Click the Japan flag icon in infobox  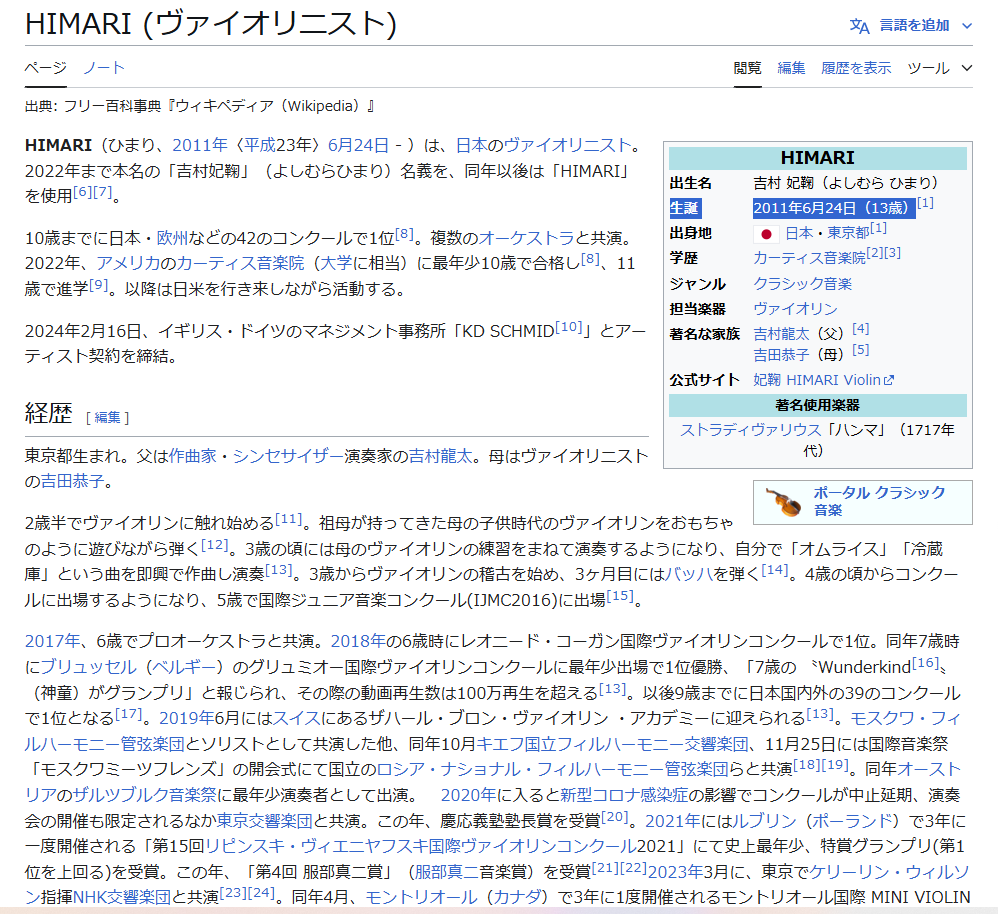(x=766, y=234)
